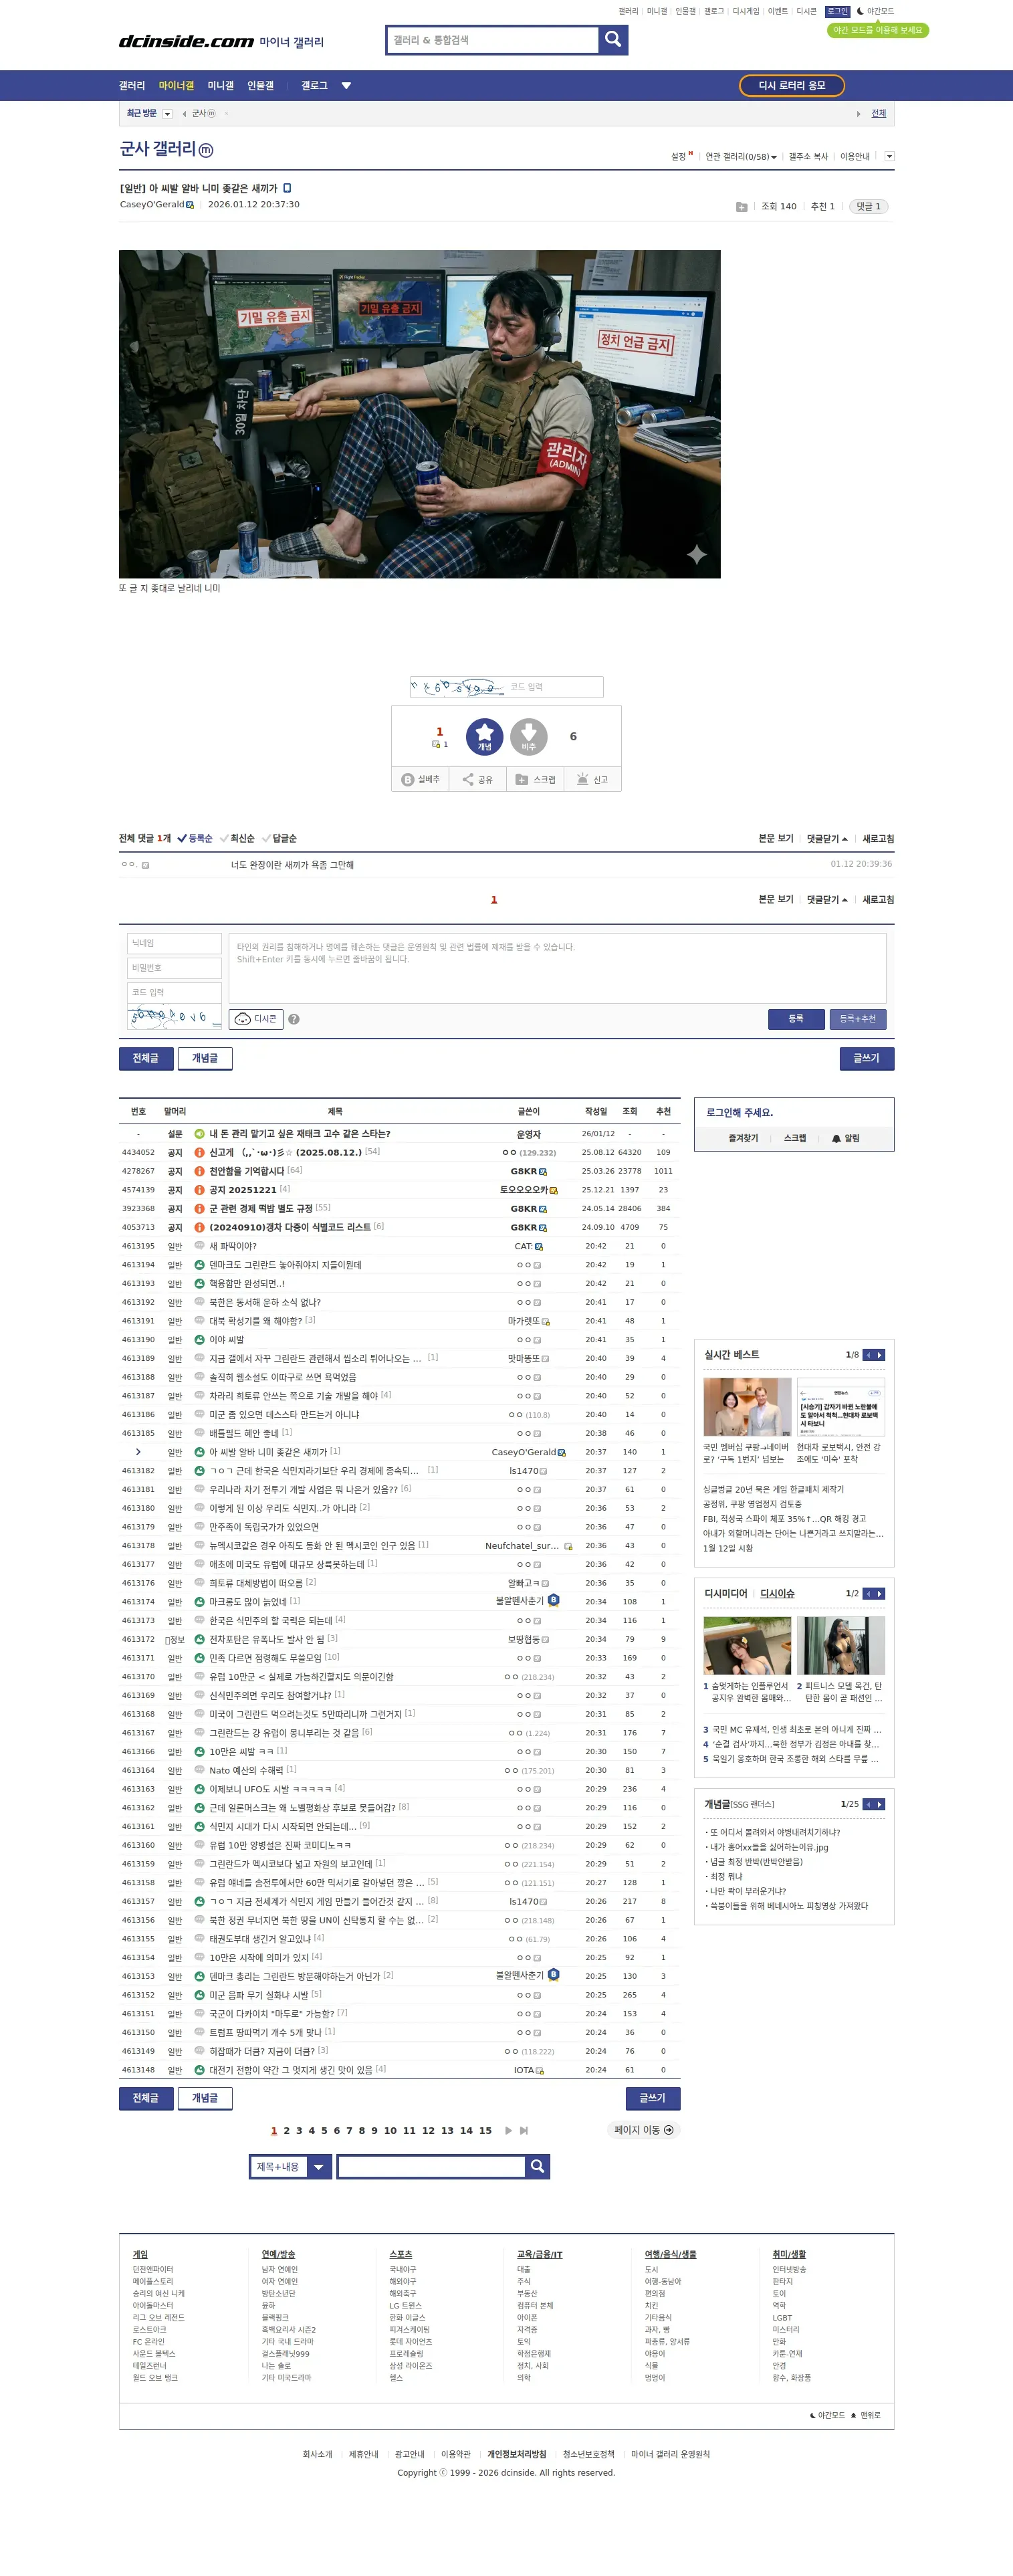Click the gallery search input in the header
This screenshot has width=1013, height=2576.
click(x=492, y=40)
